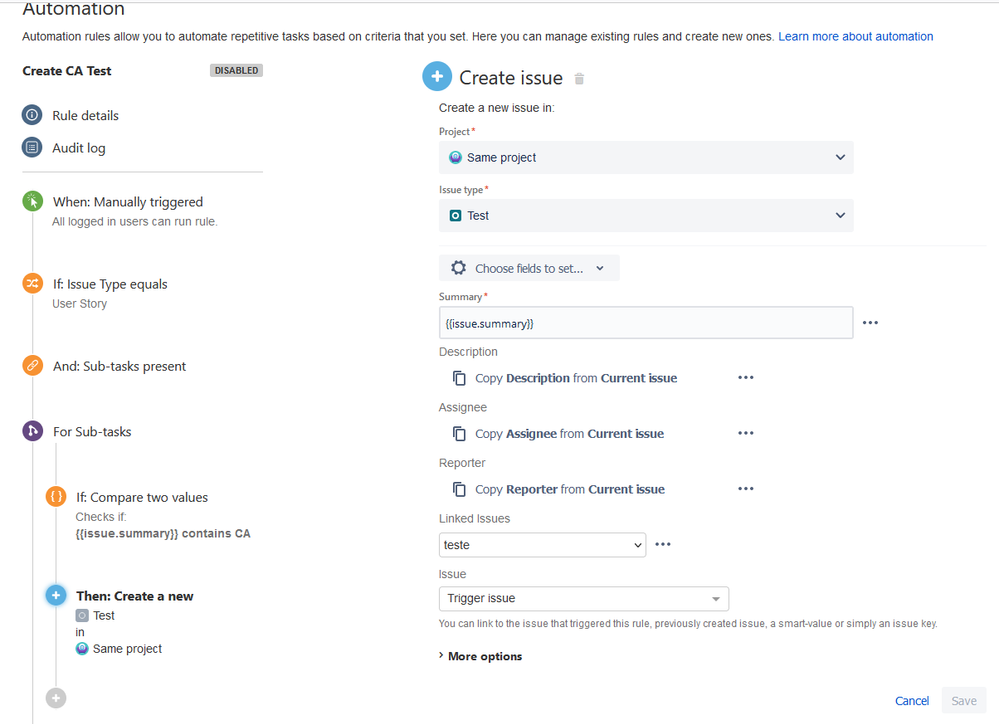Expand More options section

480,656
